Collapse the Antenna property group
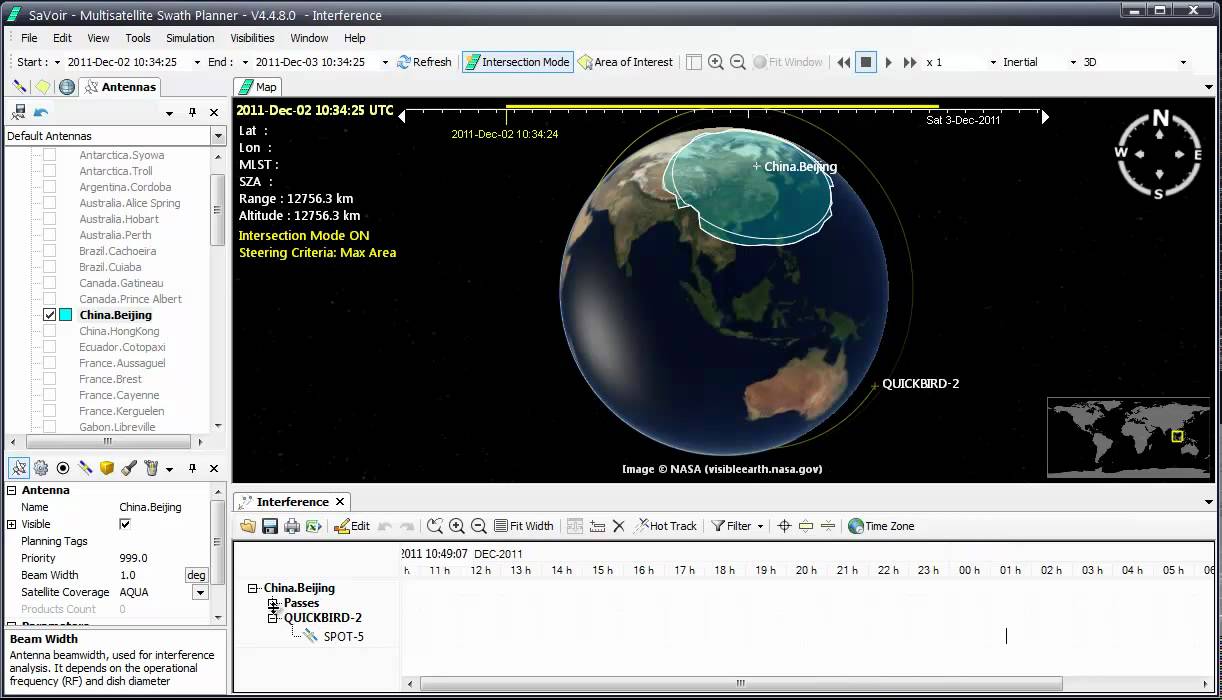Screen dimensions: 1222x700 tap(12, 490)
